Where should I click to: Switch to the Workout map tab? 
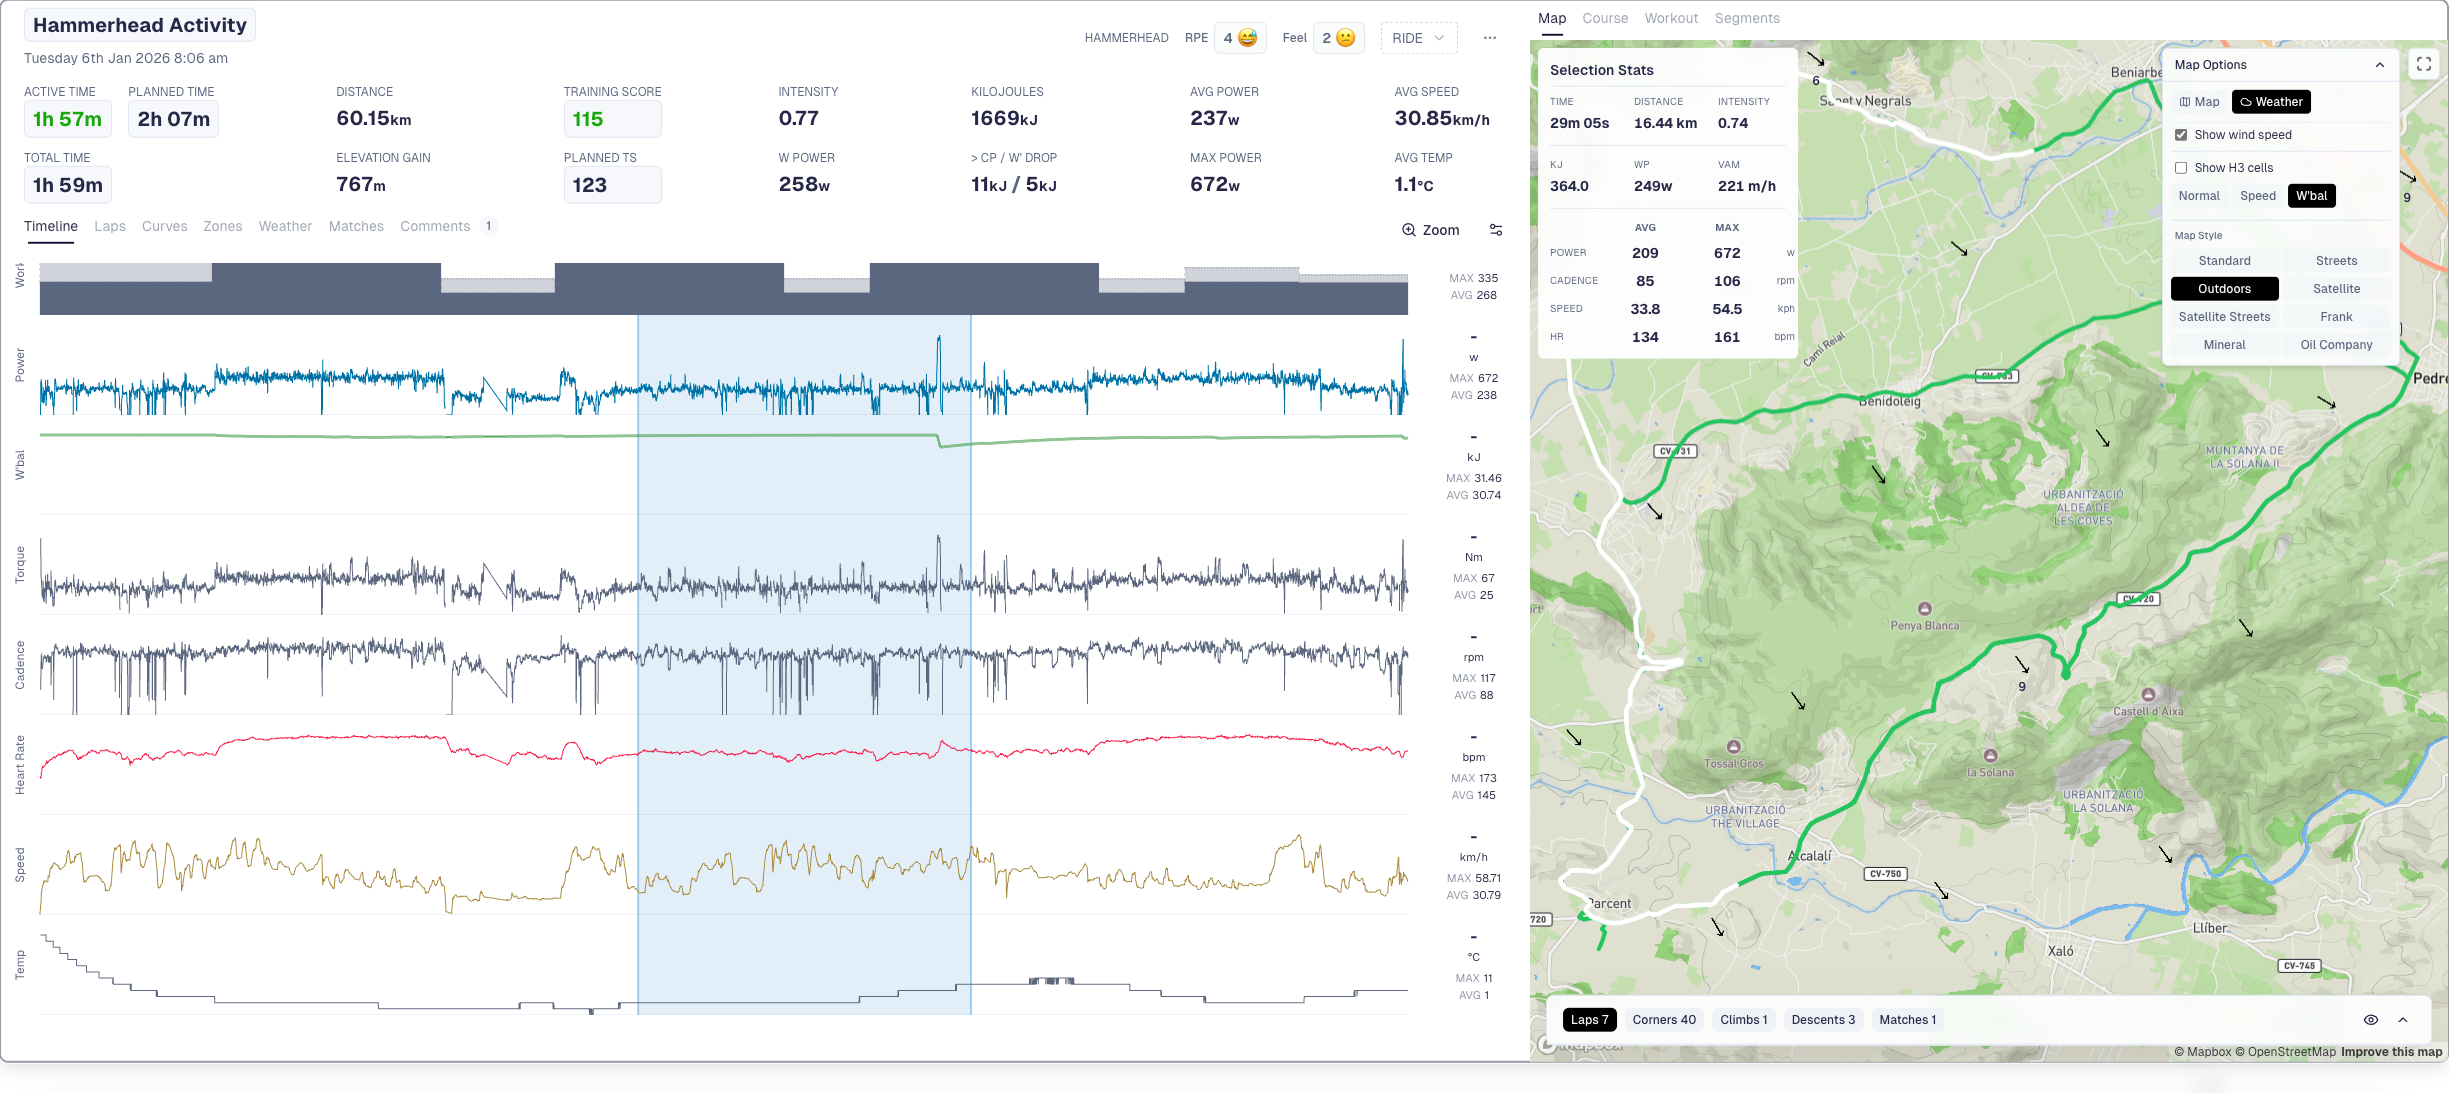click(x=1671, y=18)
